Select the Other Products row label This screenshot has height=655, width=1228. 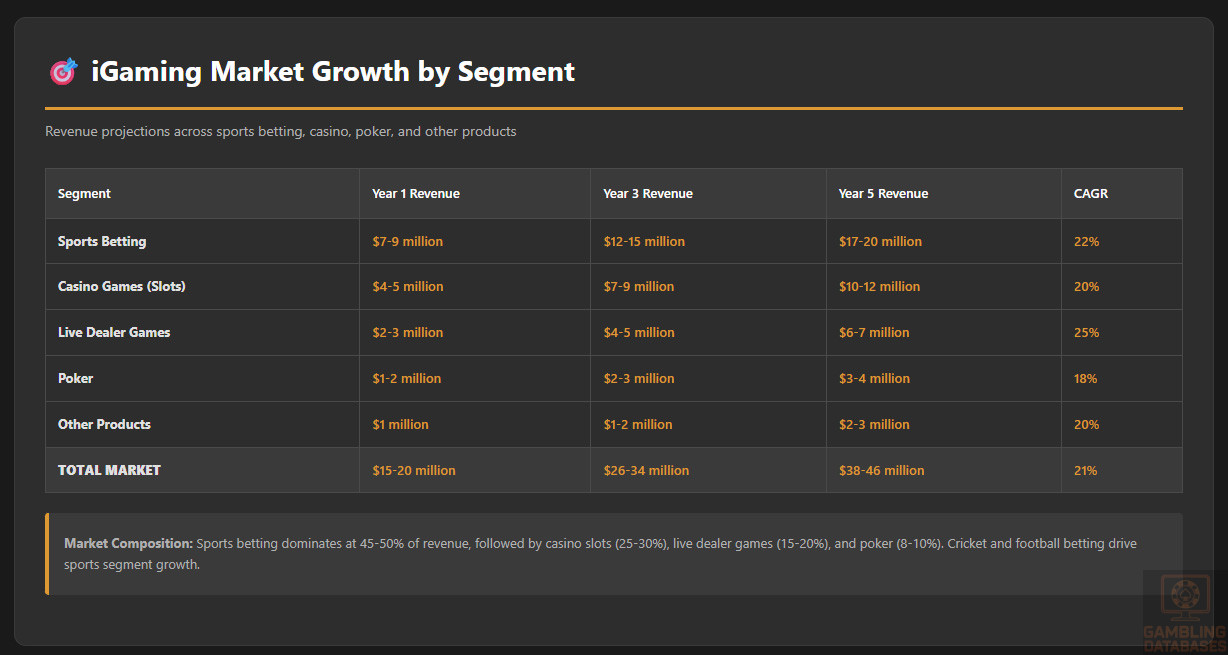(104, 425)
